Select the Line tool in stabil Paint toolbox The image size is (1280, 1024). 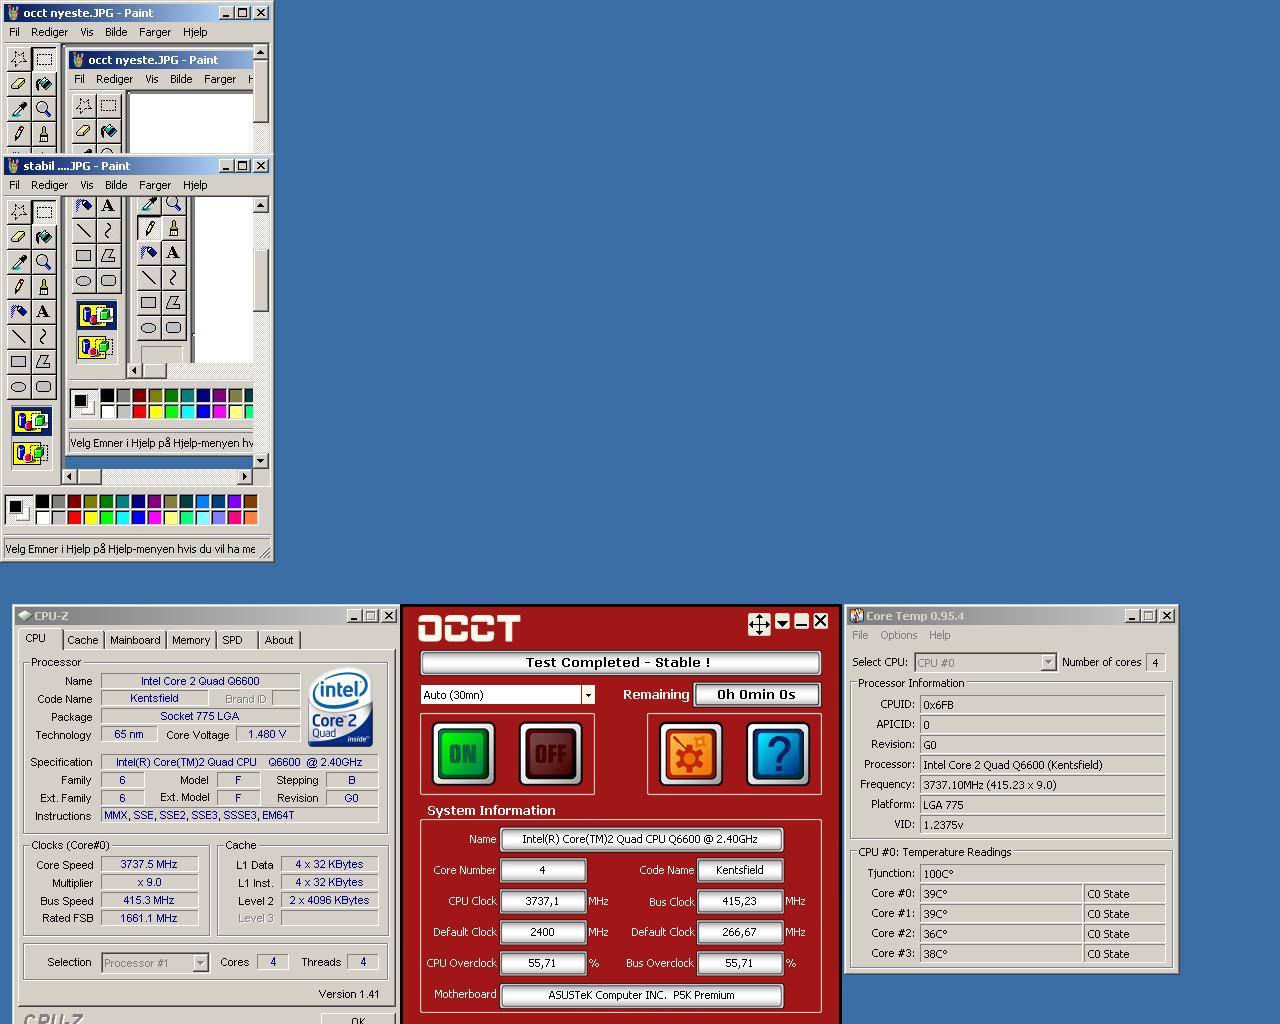[x=18, y=336]
